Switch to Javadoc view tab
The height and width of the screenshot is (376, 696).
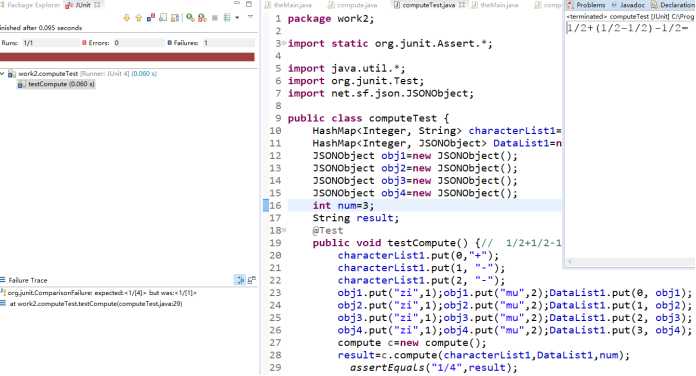(x=629, y=5)
